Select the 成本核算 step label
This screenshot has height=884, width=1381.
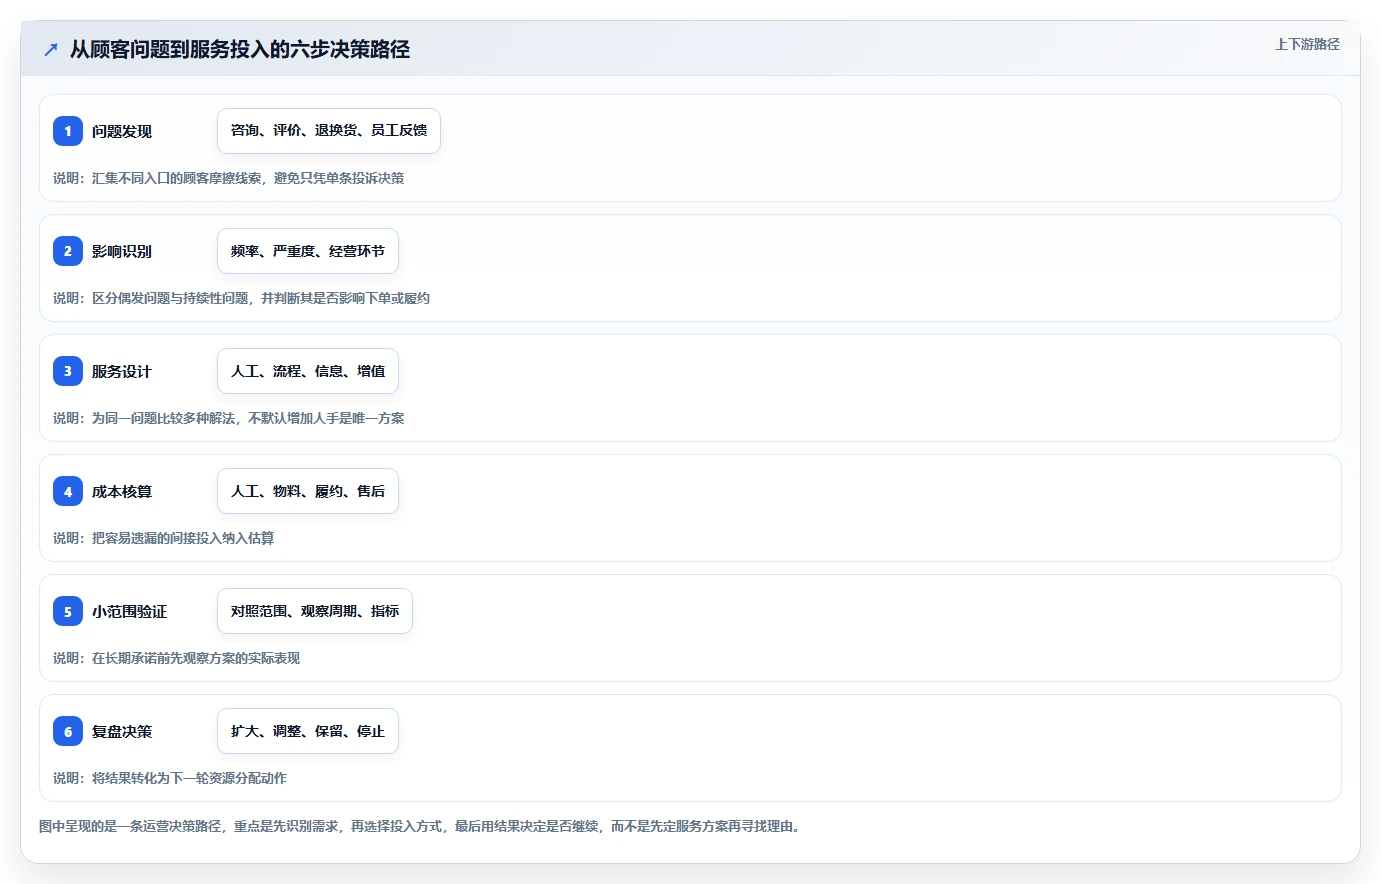pos(122,491)
